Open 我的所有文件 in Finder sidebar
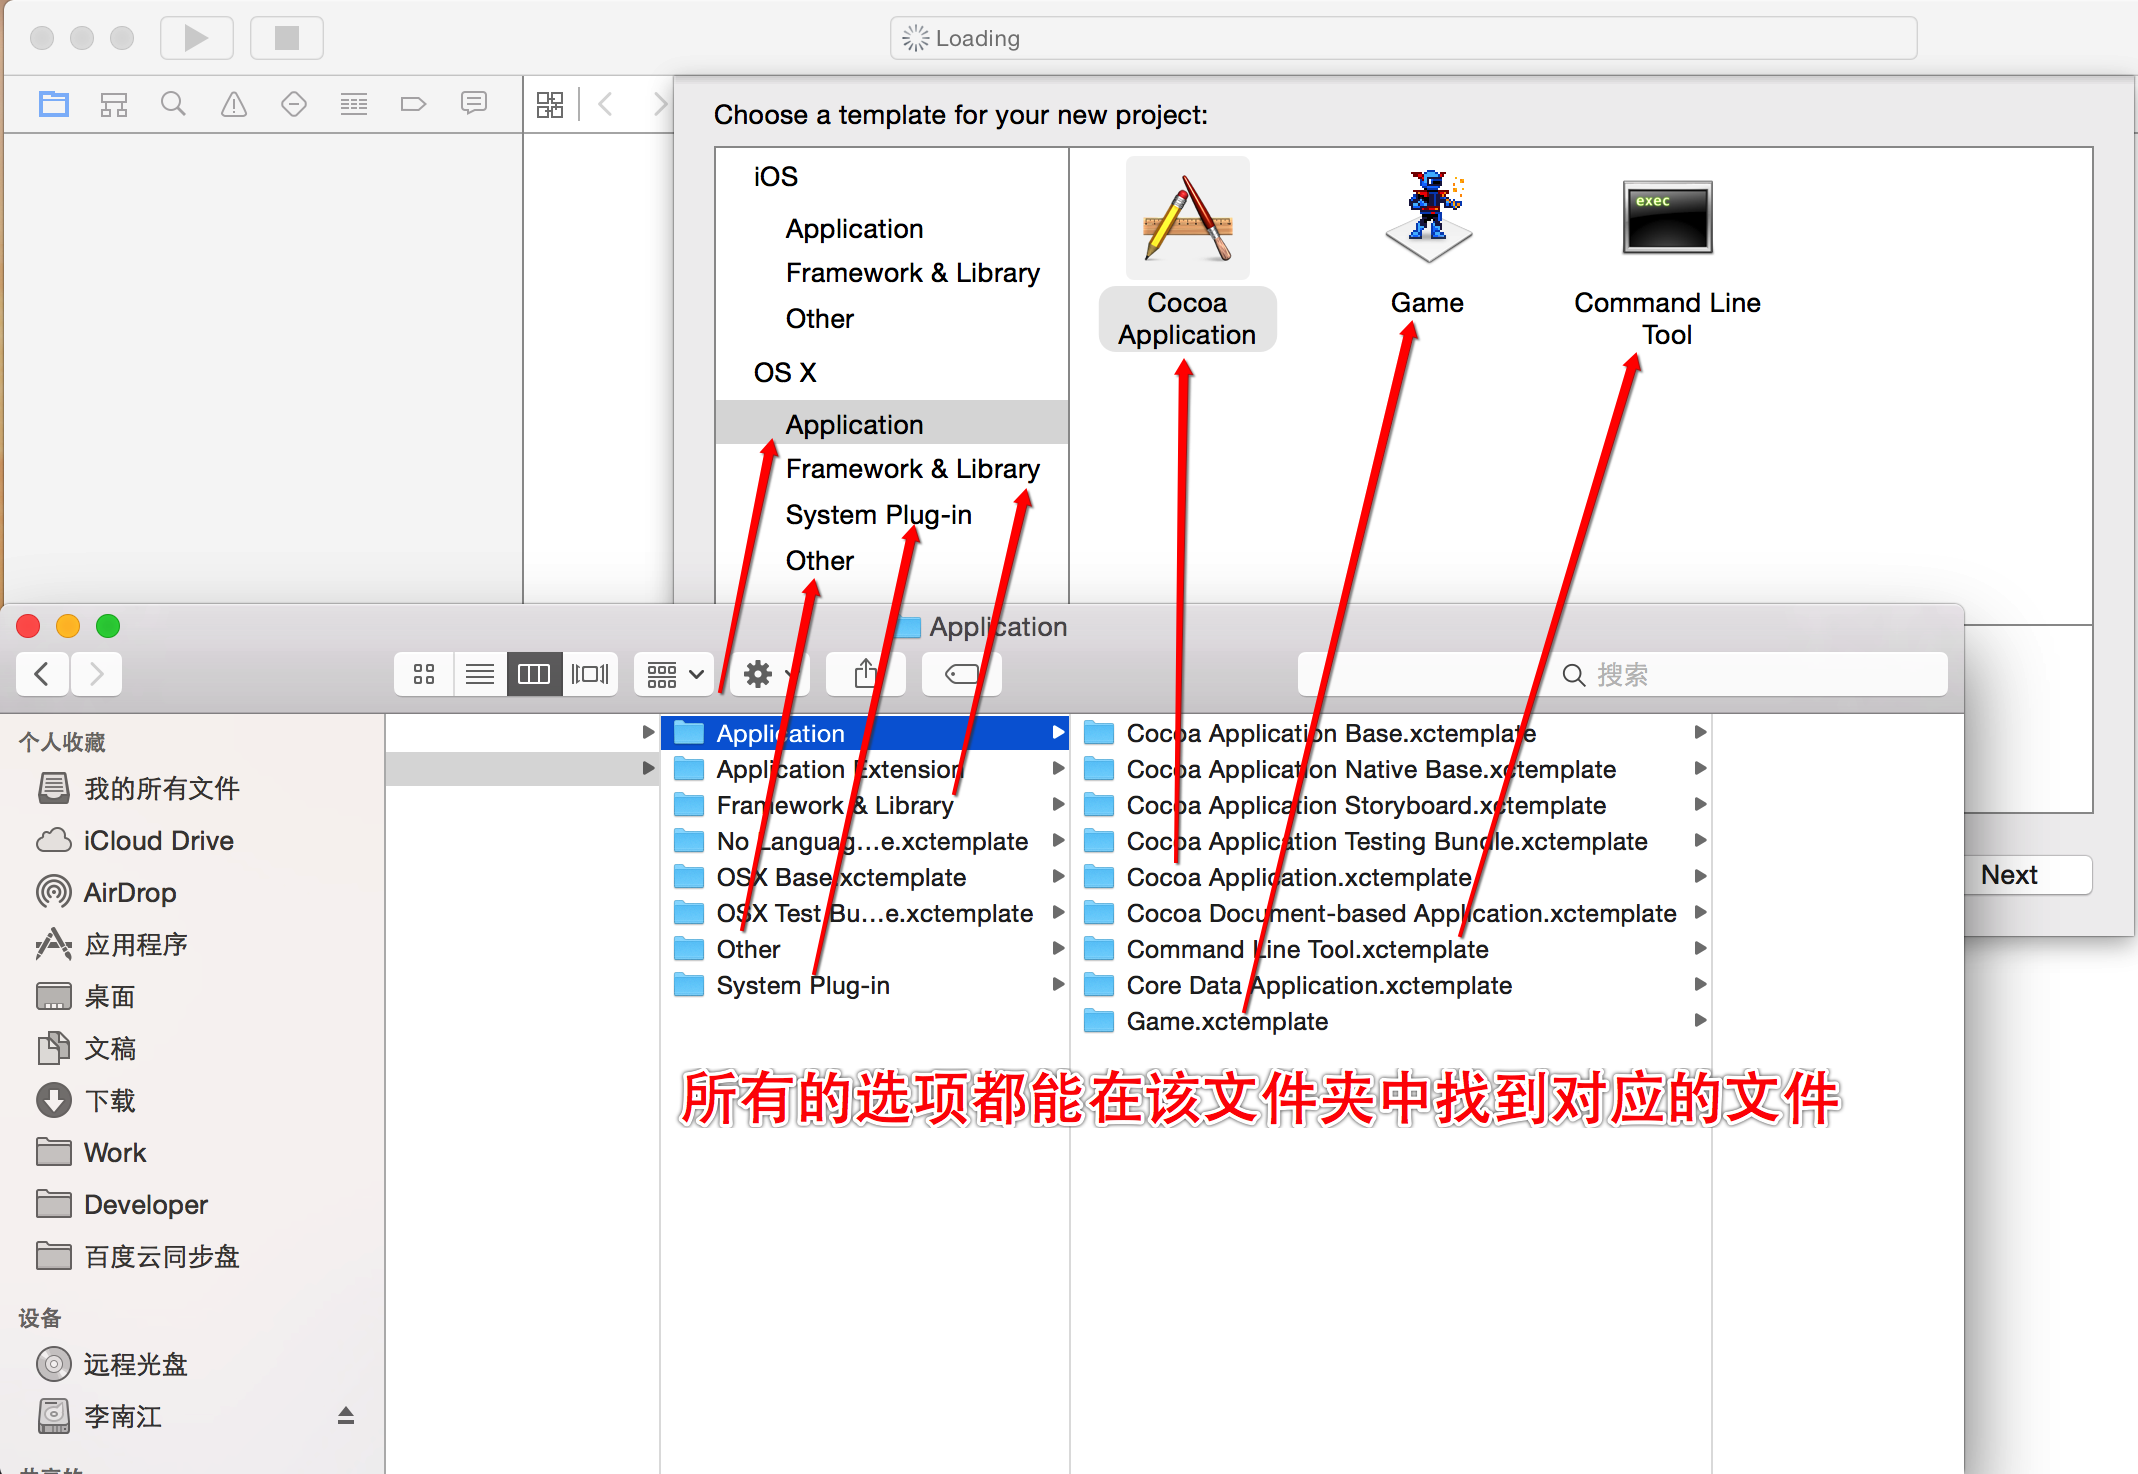This screenshot has width=2138, height=1474. 161,788
